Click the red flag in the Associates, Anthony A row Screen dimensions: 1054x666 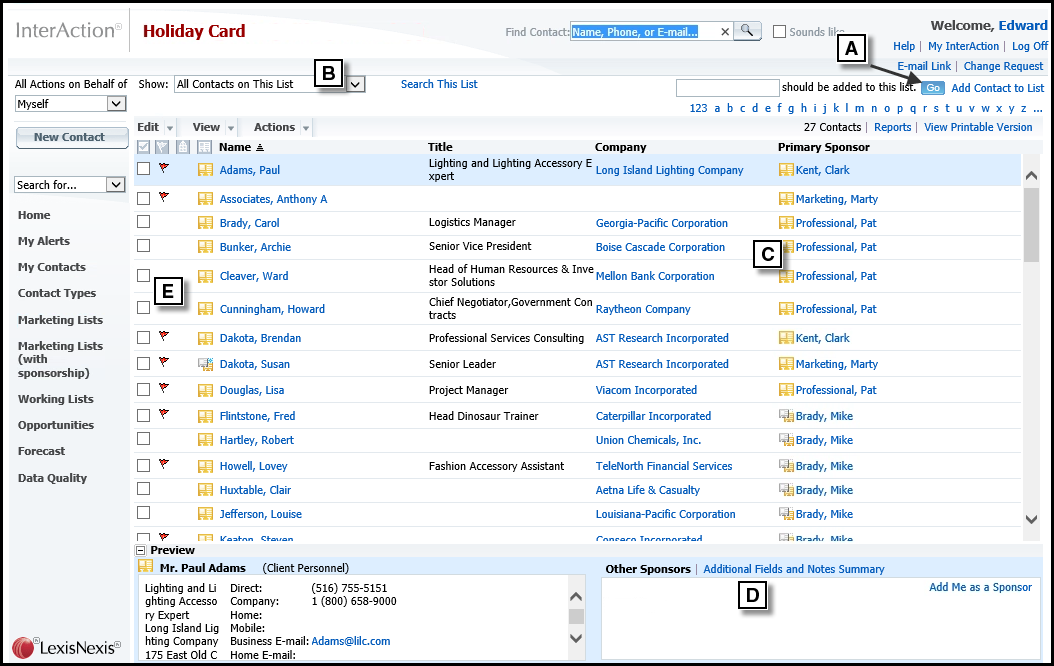pyautogui.click(x=163, y=196)
